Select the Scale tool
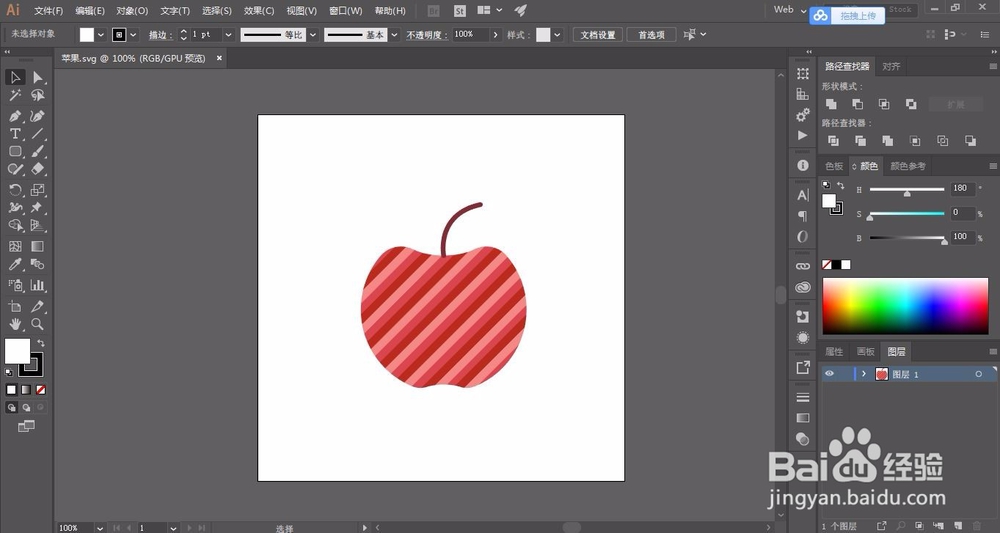The image size is (1000, 533). coord(38,190)
